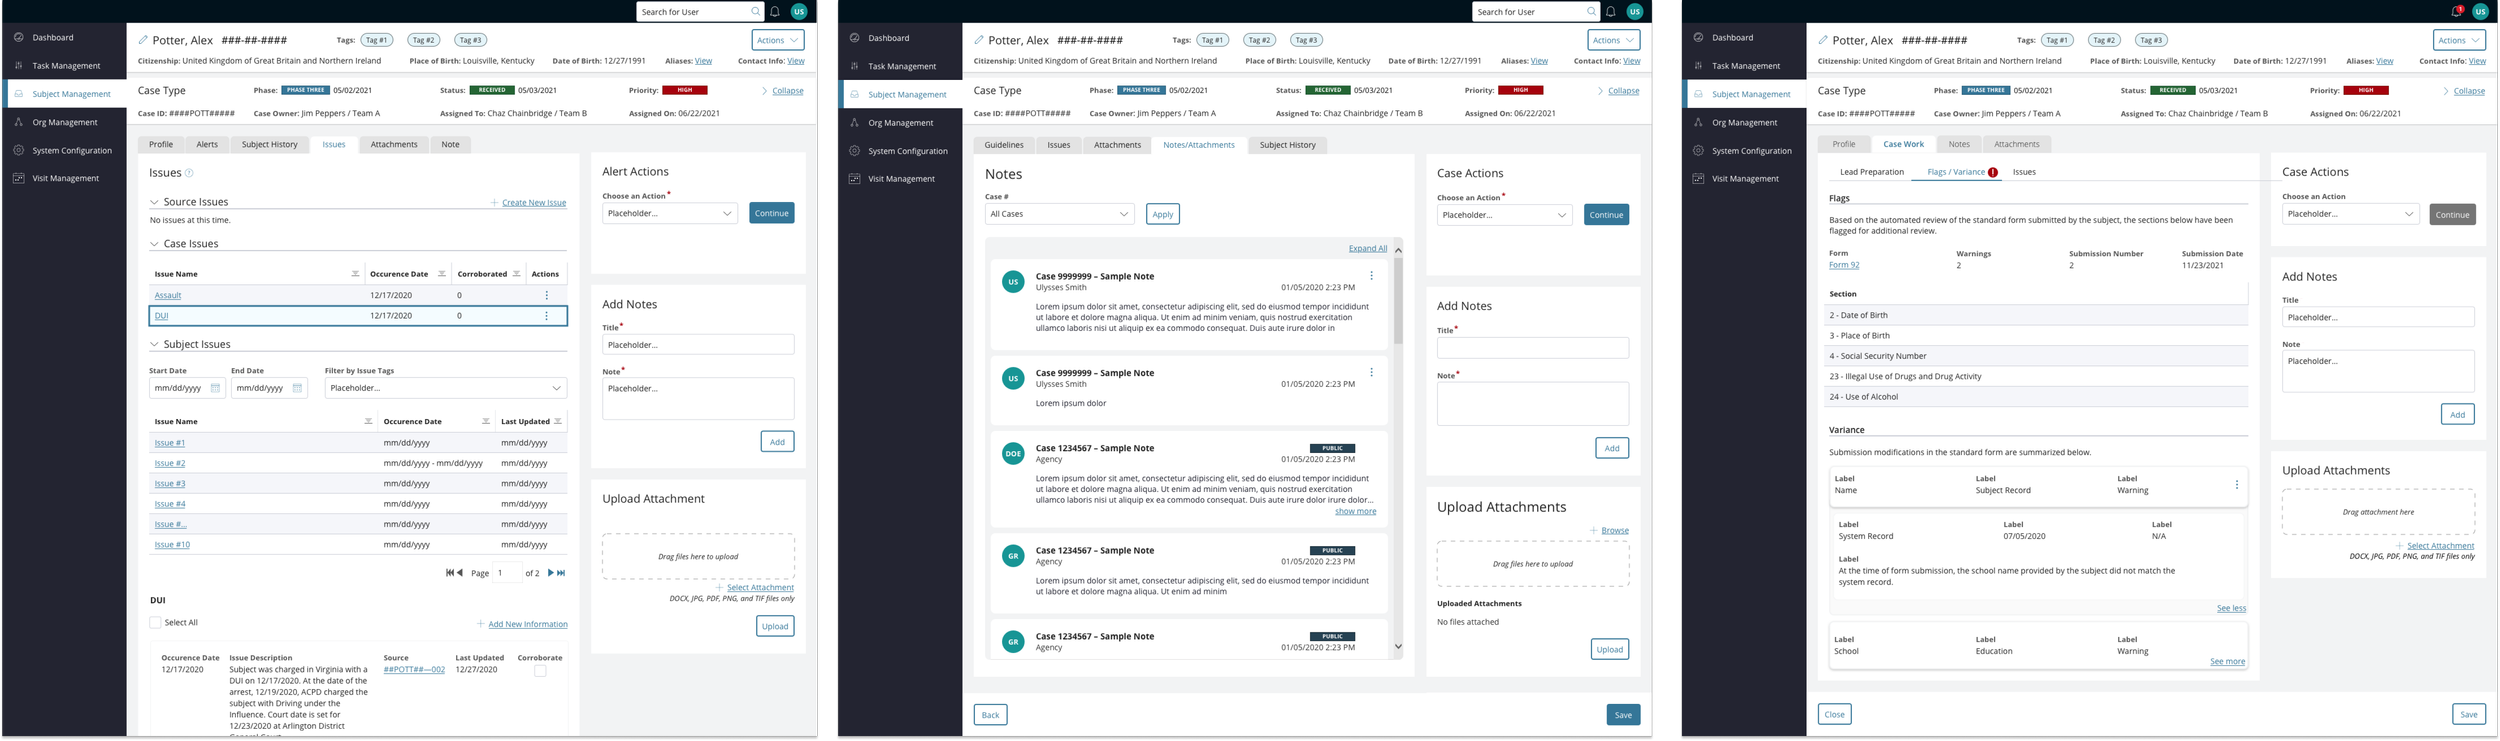The height and width of the screenshot is (741, 2500).
Task: Open the Alerts tab on the Issues screen
Action: pos(207,144)
